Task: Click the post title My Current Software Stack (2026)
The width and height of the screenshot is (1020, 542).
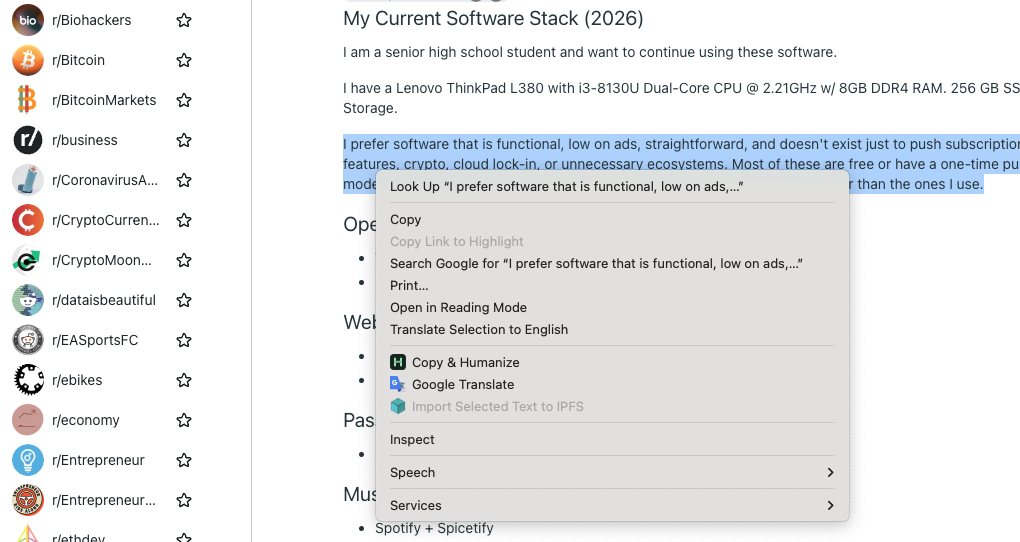Action: [x=493, y=18]
